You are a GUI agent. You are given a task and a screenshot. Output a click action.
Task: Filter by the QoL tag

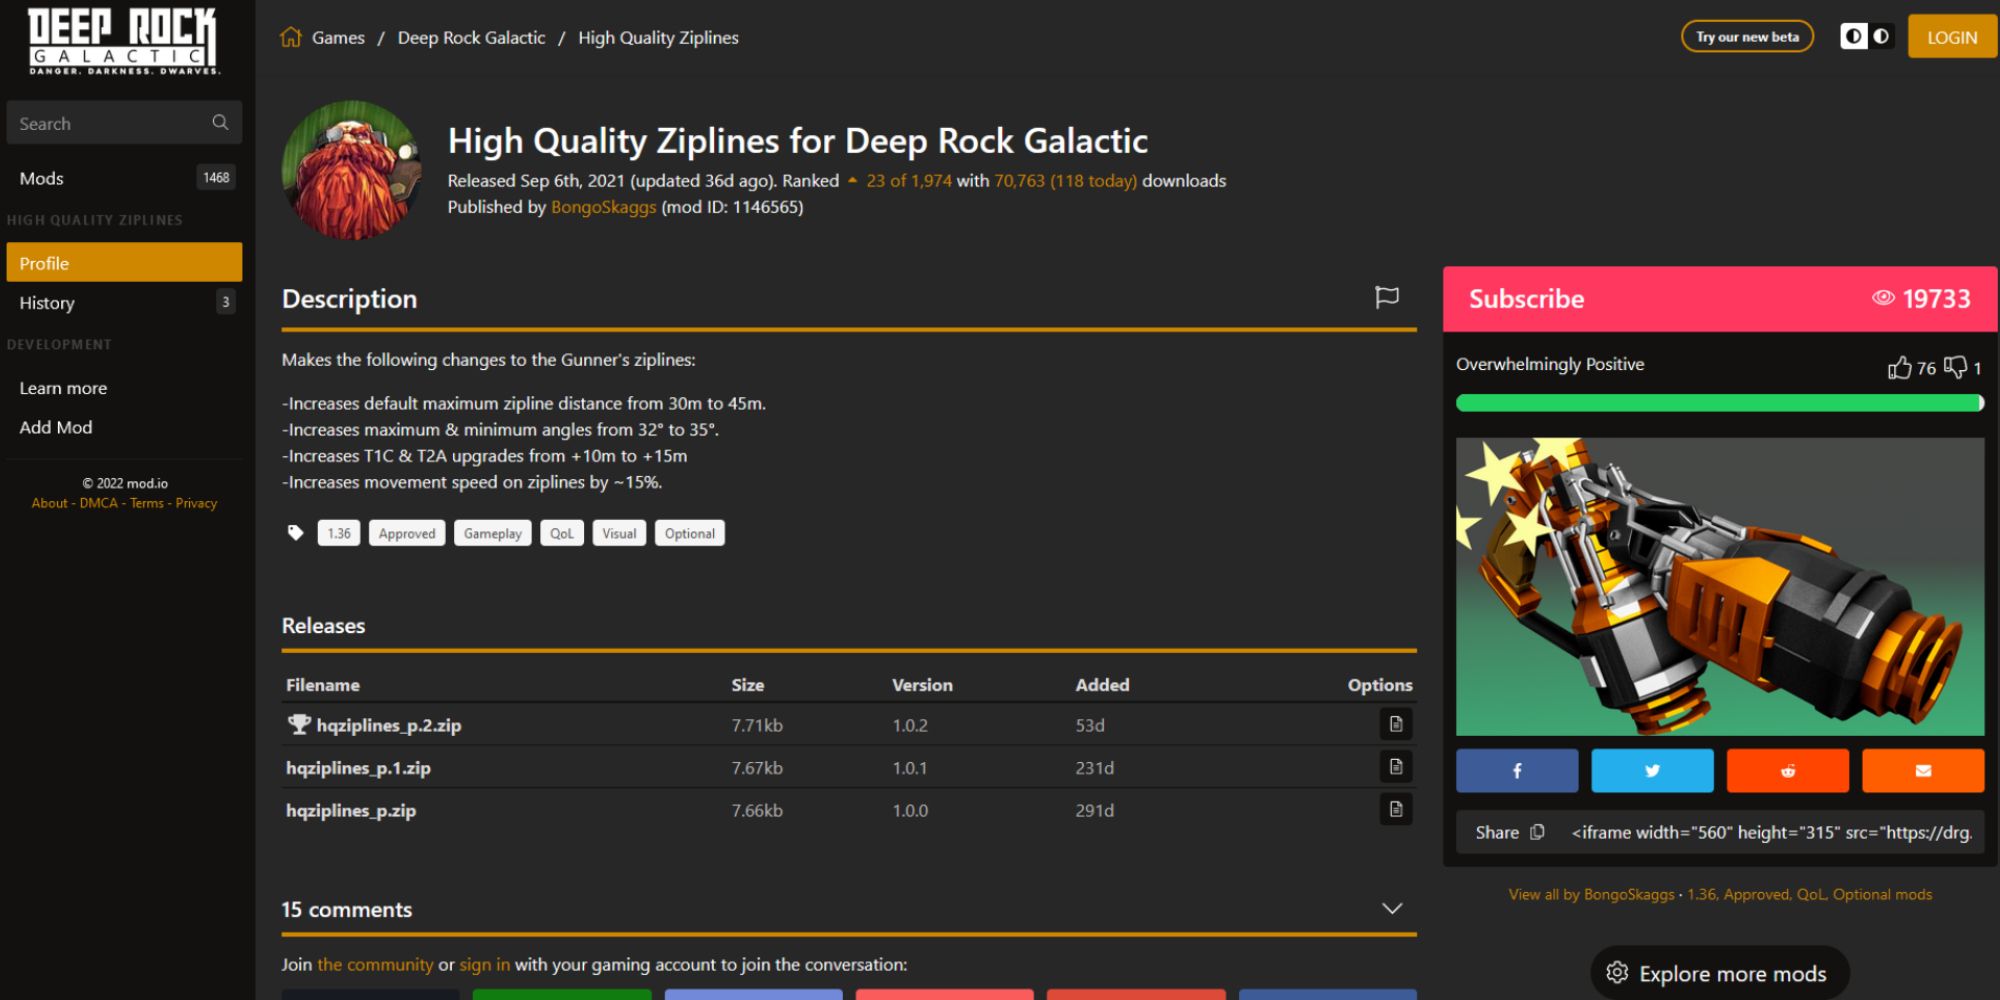coord(562,533)
